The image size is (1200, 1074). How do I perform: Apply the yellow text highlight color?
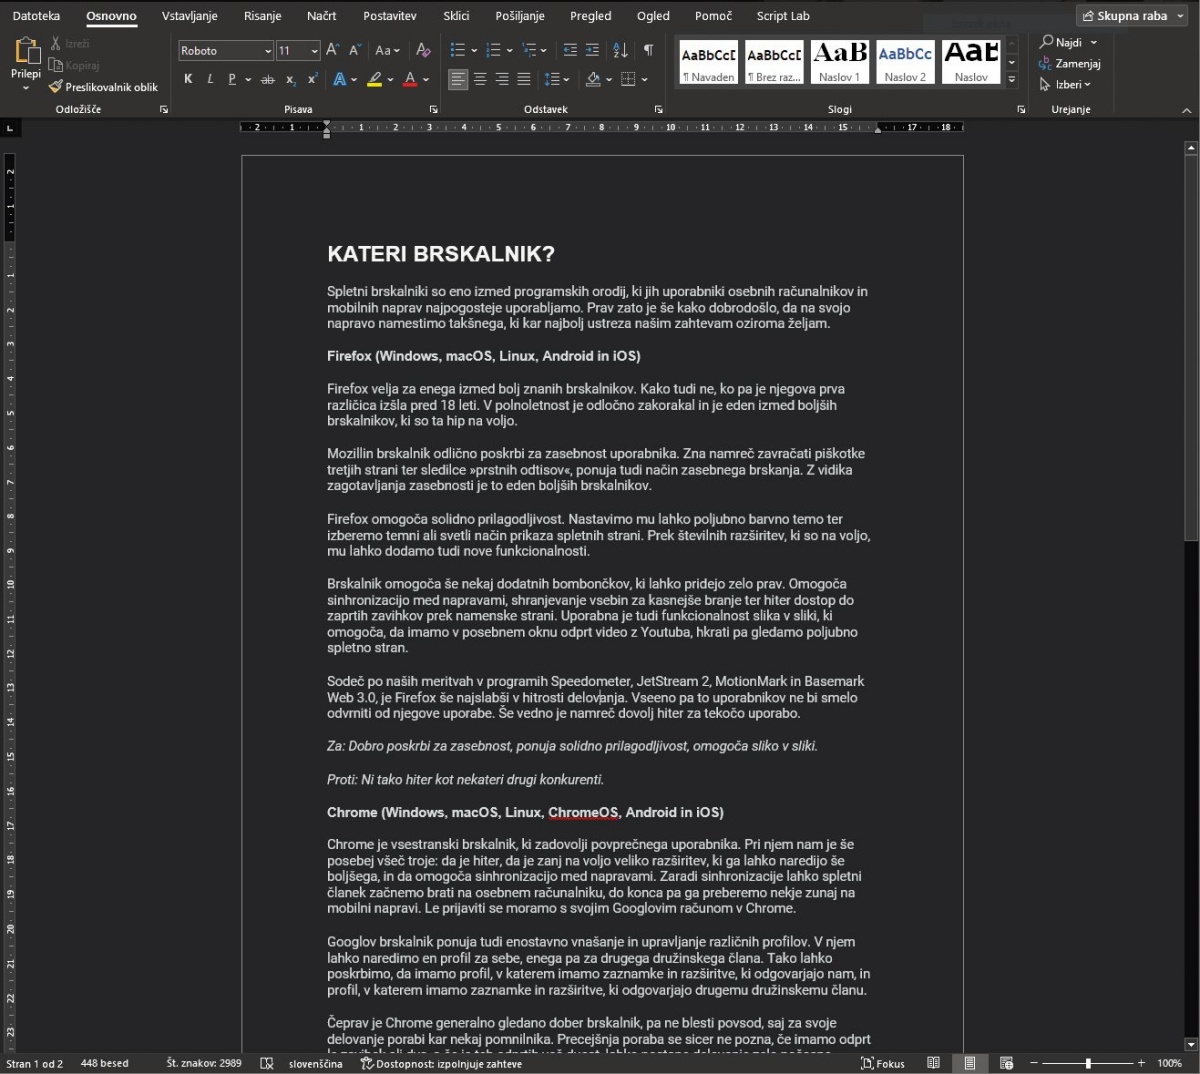click(374, 79)
